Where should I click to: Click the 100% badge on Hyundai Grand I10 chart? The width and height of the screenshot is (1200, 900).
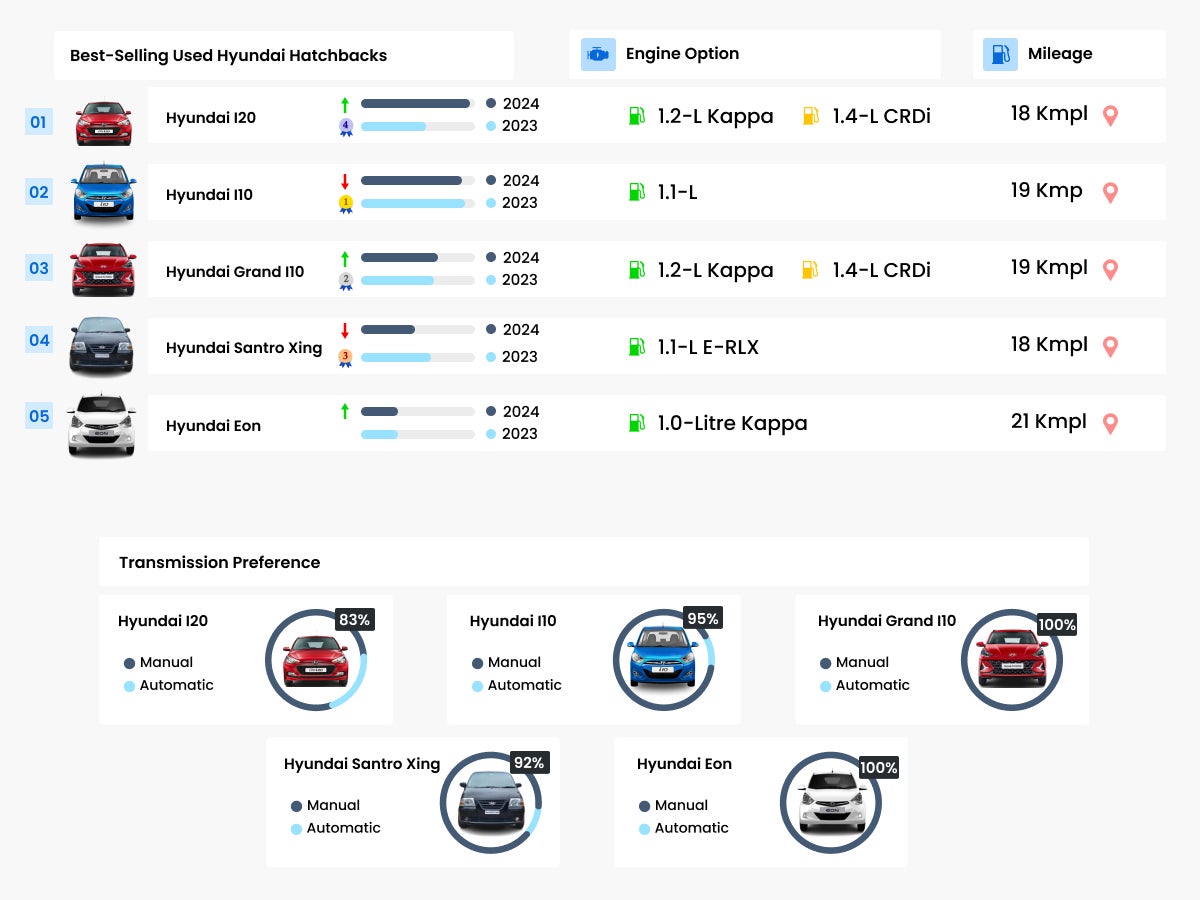pos(1057,625)
